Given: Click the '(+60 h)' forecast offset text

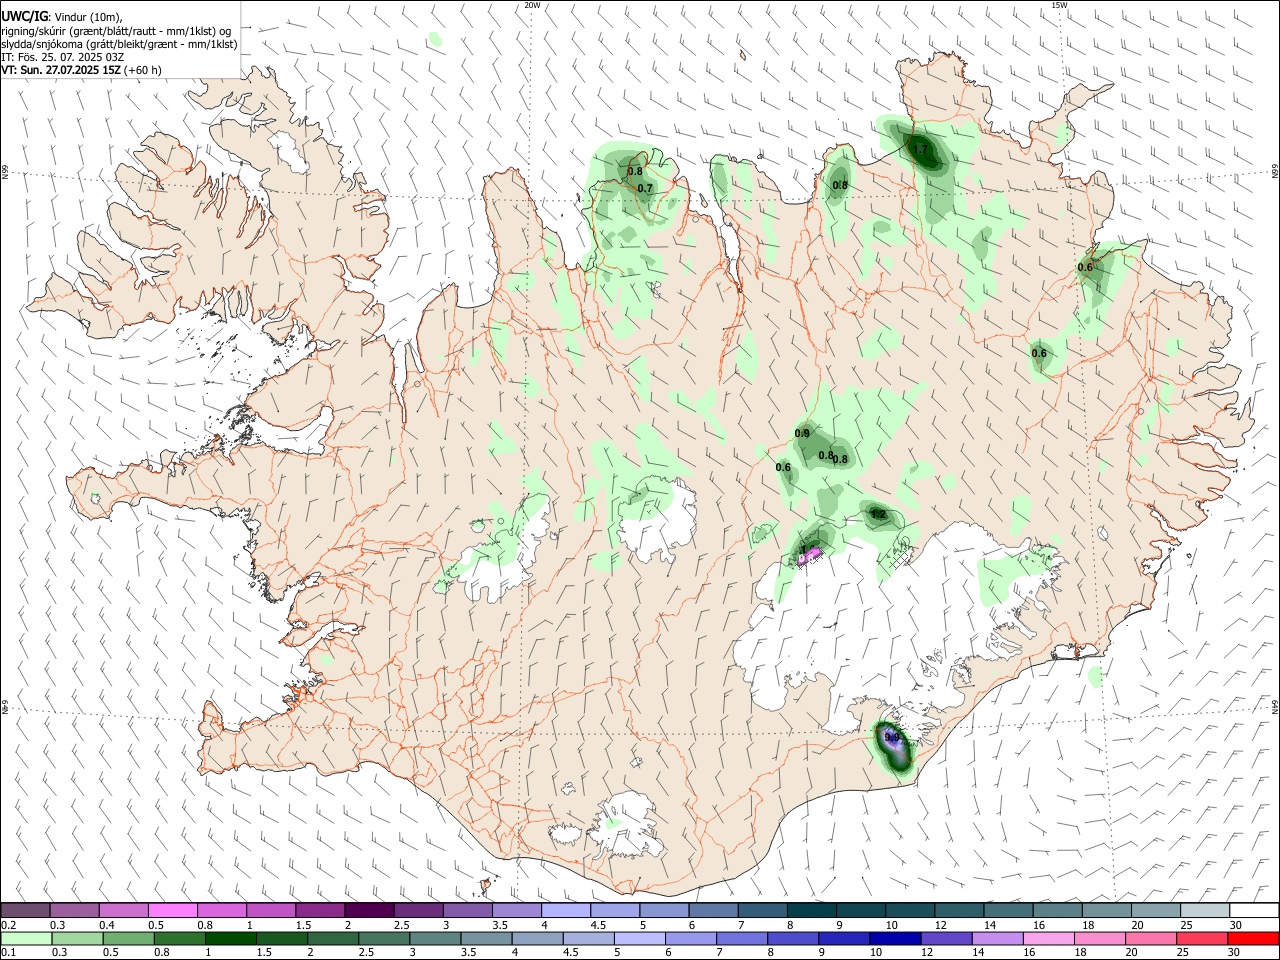Looking at the screenshot, I should tap(143, 70).
